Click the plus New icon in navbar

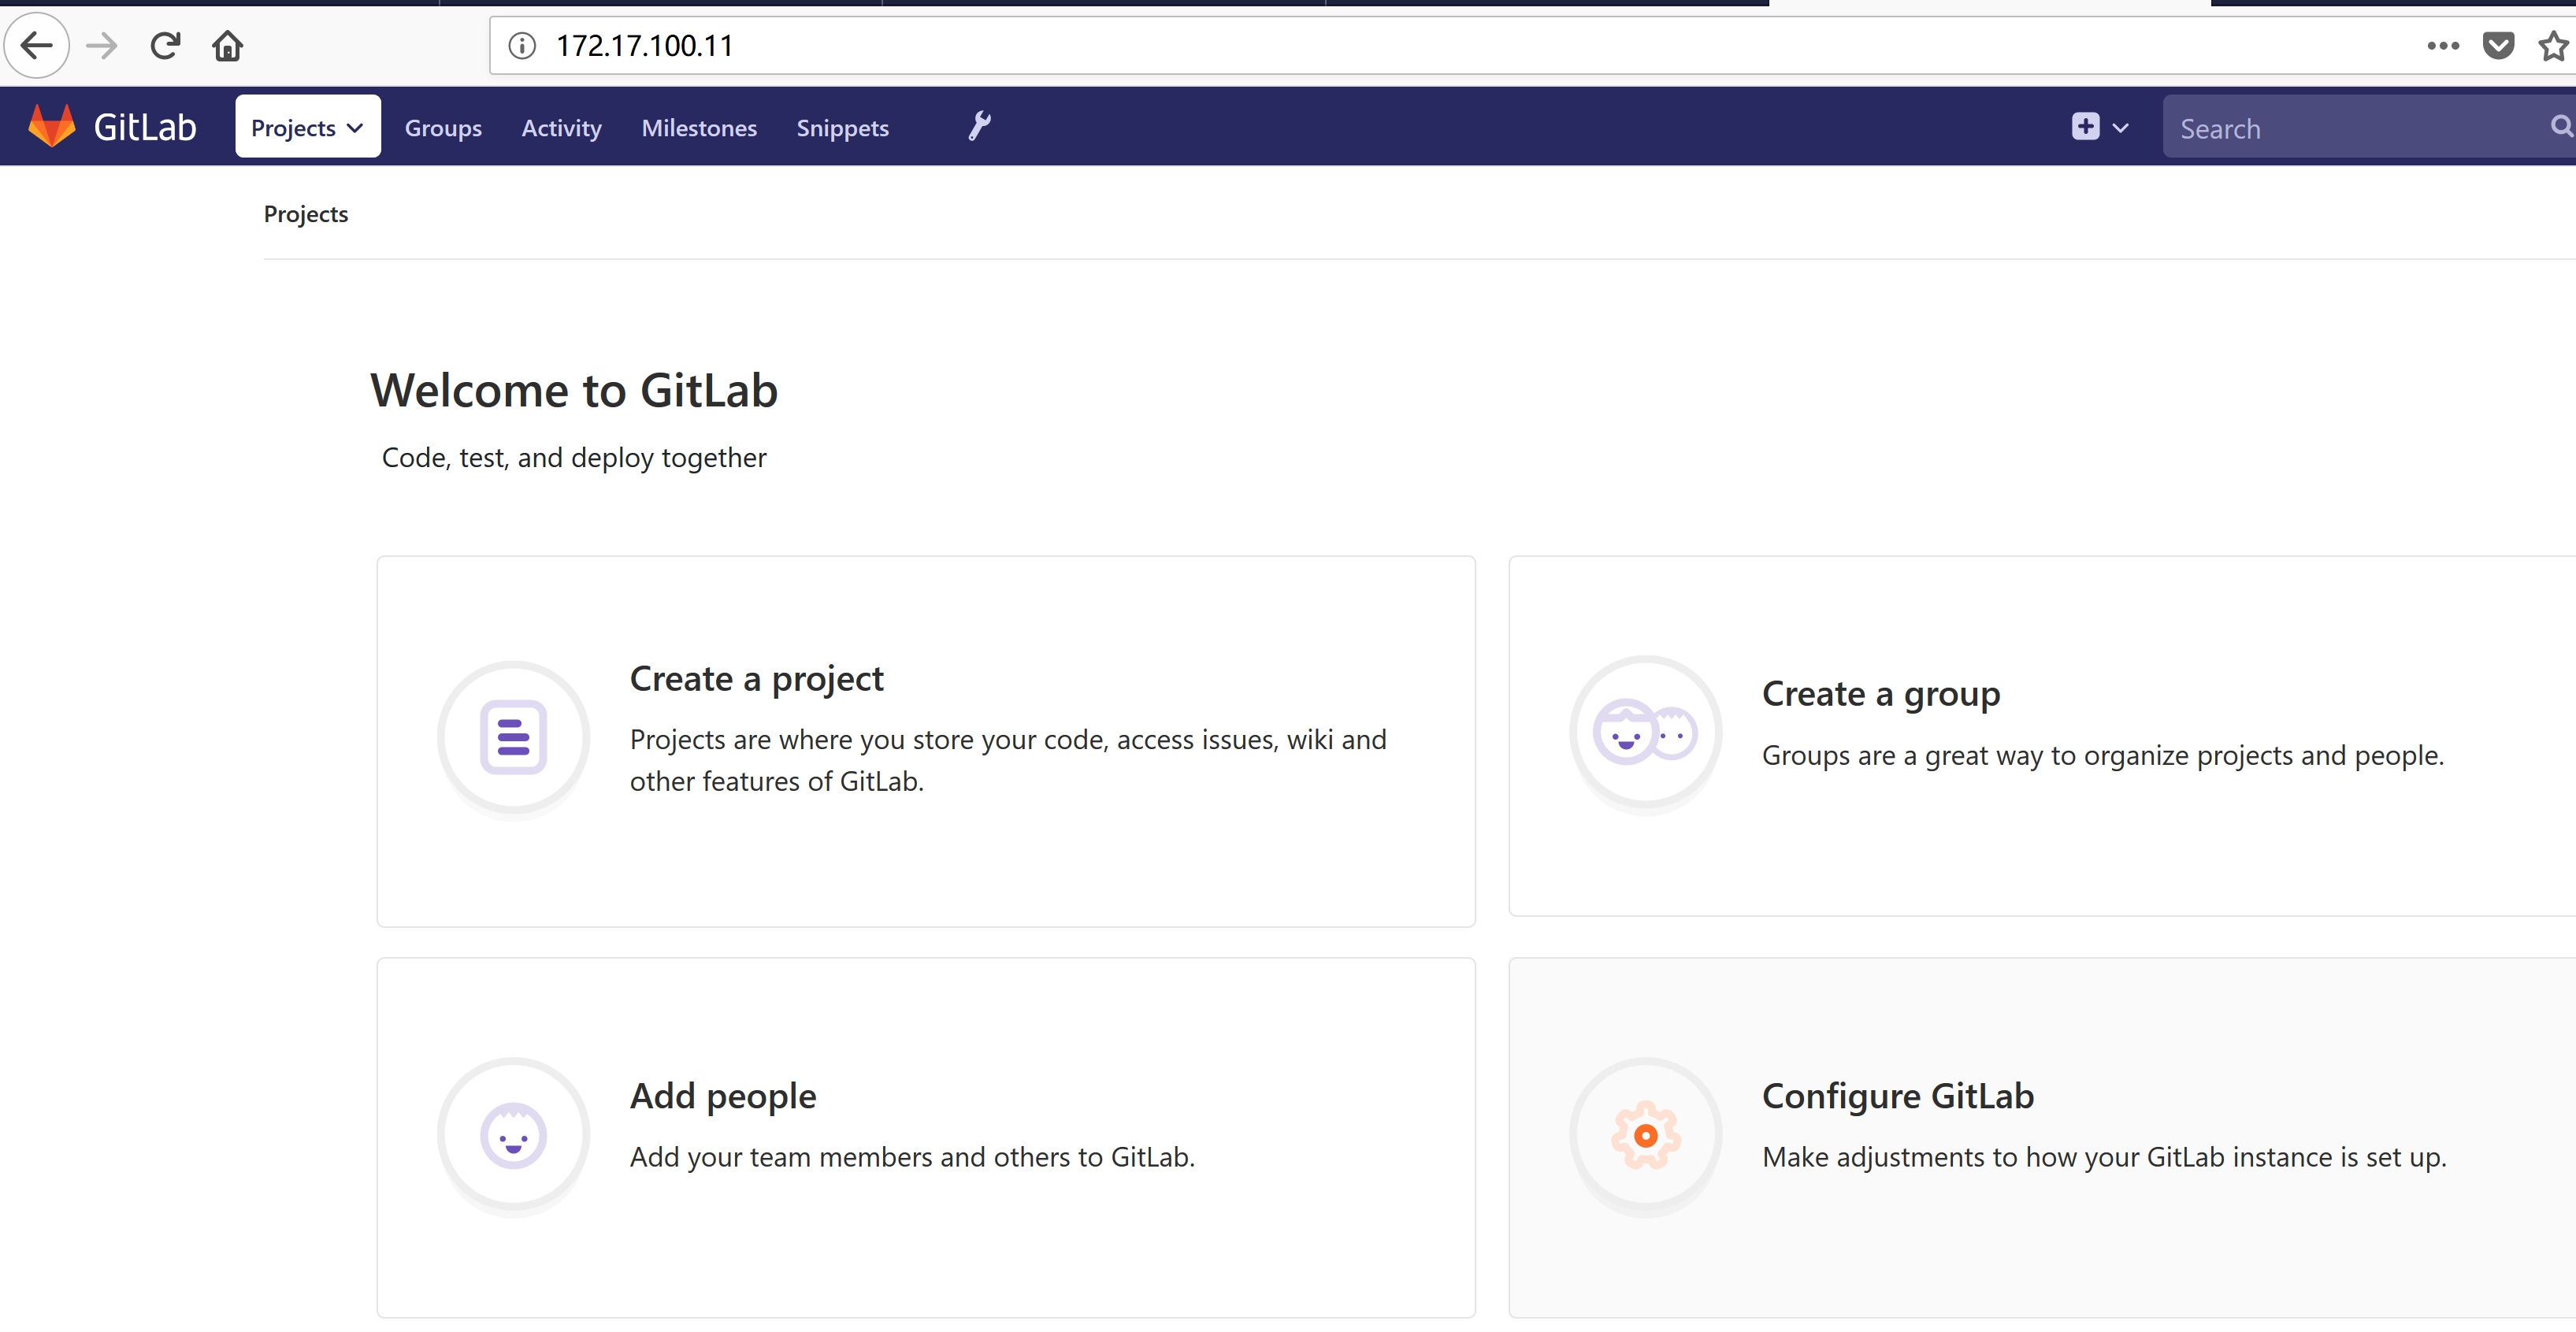pos(2085,126)
